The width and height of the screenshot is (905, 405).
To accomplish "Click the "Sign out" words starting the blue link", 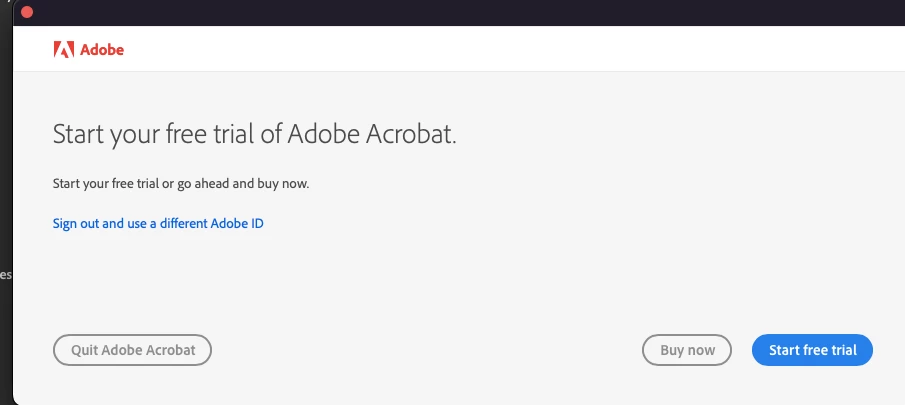I will pos(76,223).
